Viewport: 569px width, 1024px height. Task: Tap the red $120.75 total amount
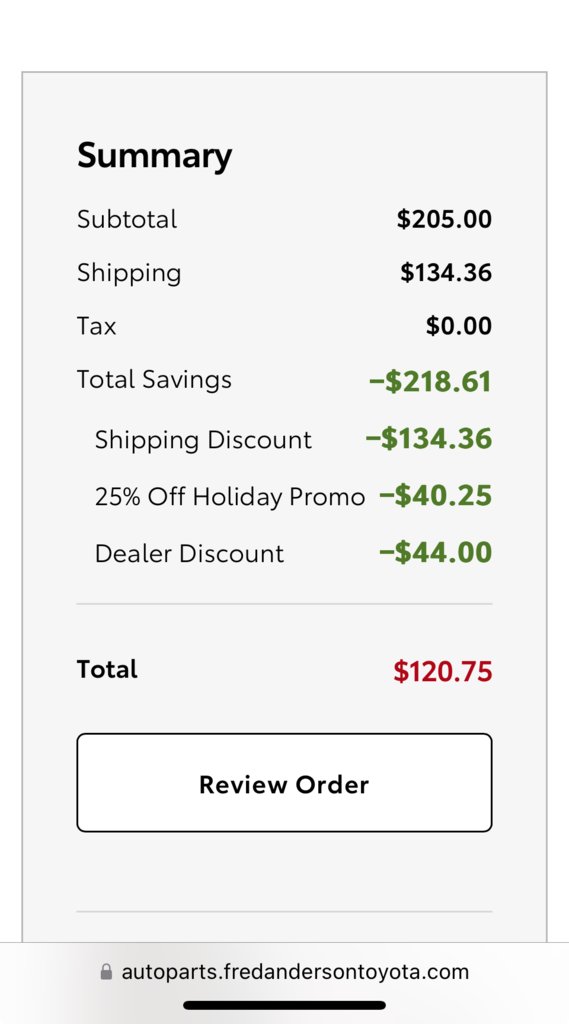coord(442,671)
